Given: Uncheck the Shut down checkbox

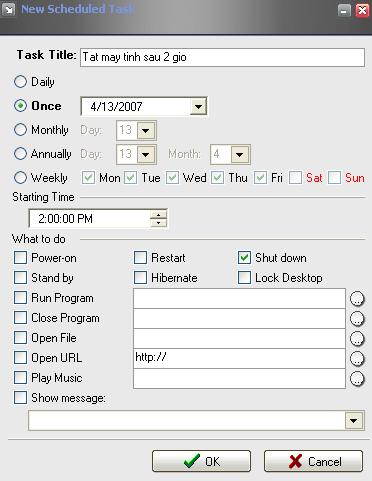Looking at the screenshot, I should click(244, 258).
